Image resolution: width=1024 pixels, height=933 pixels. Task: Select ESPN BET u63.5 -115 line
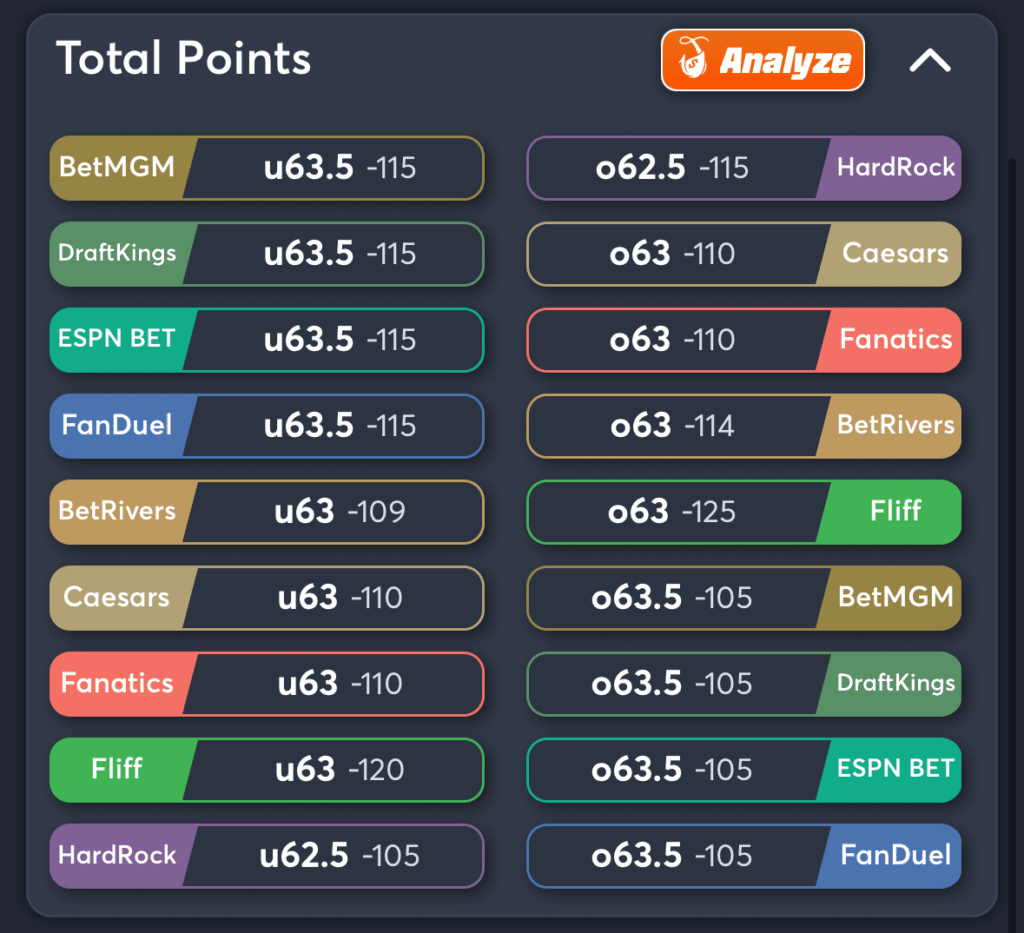[267, 340]
